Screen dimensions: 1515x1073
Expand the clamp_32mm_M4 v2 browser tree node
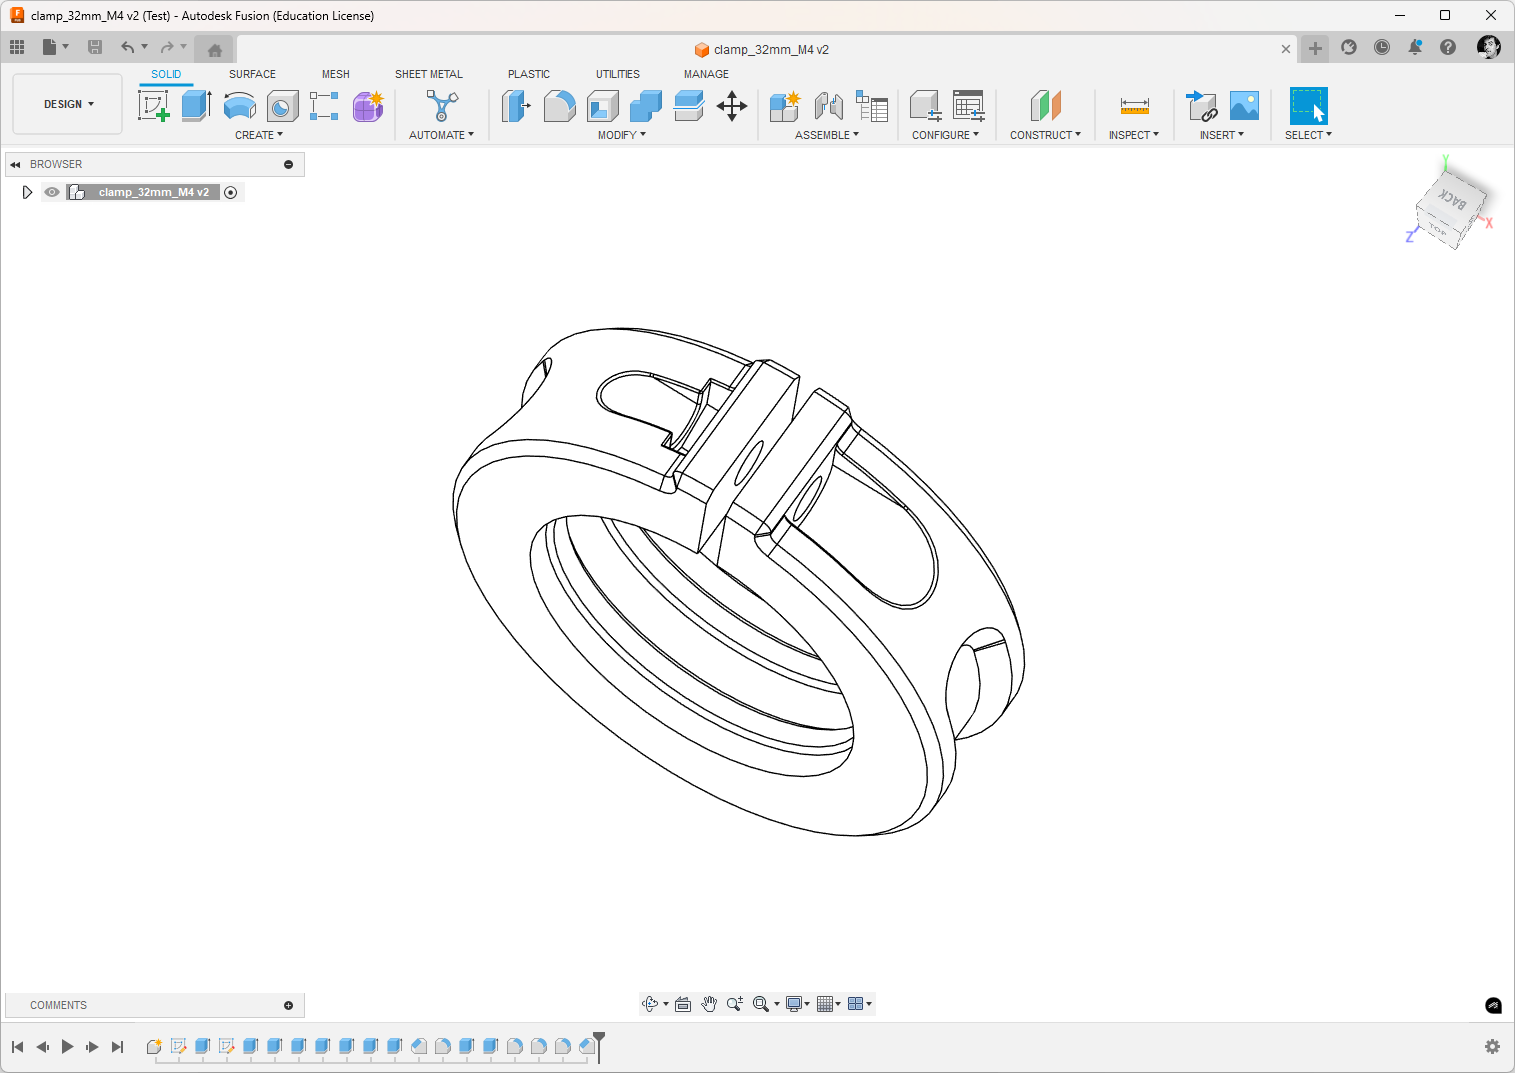tap(27, 192)
